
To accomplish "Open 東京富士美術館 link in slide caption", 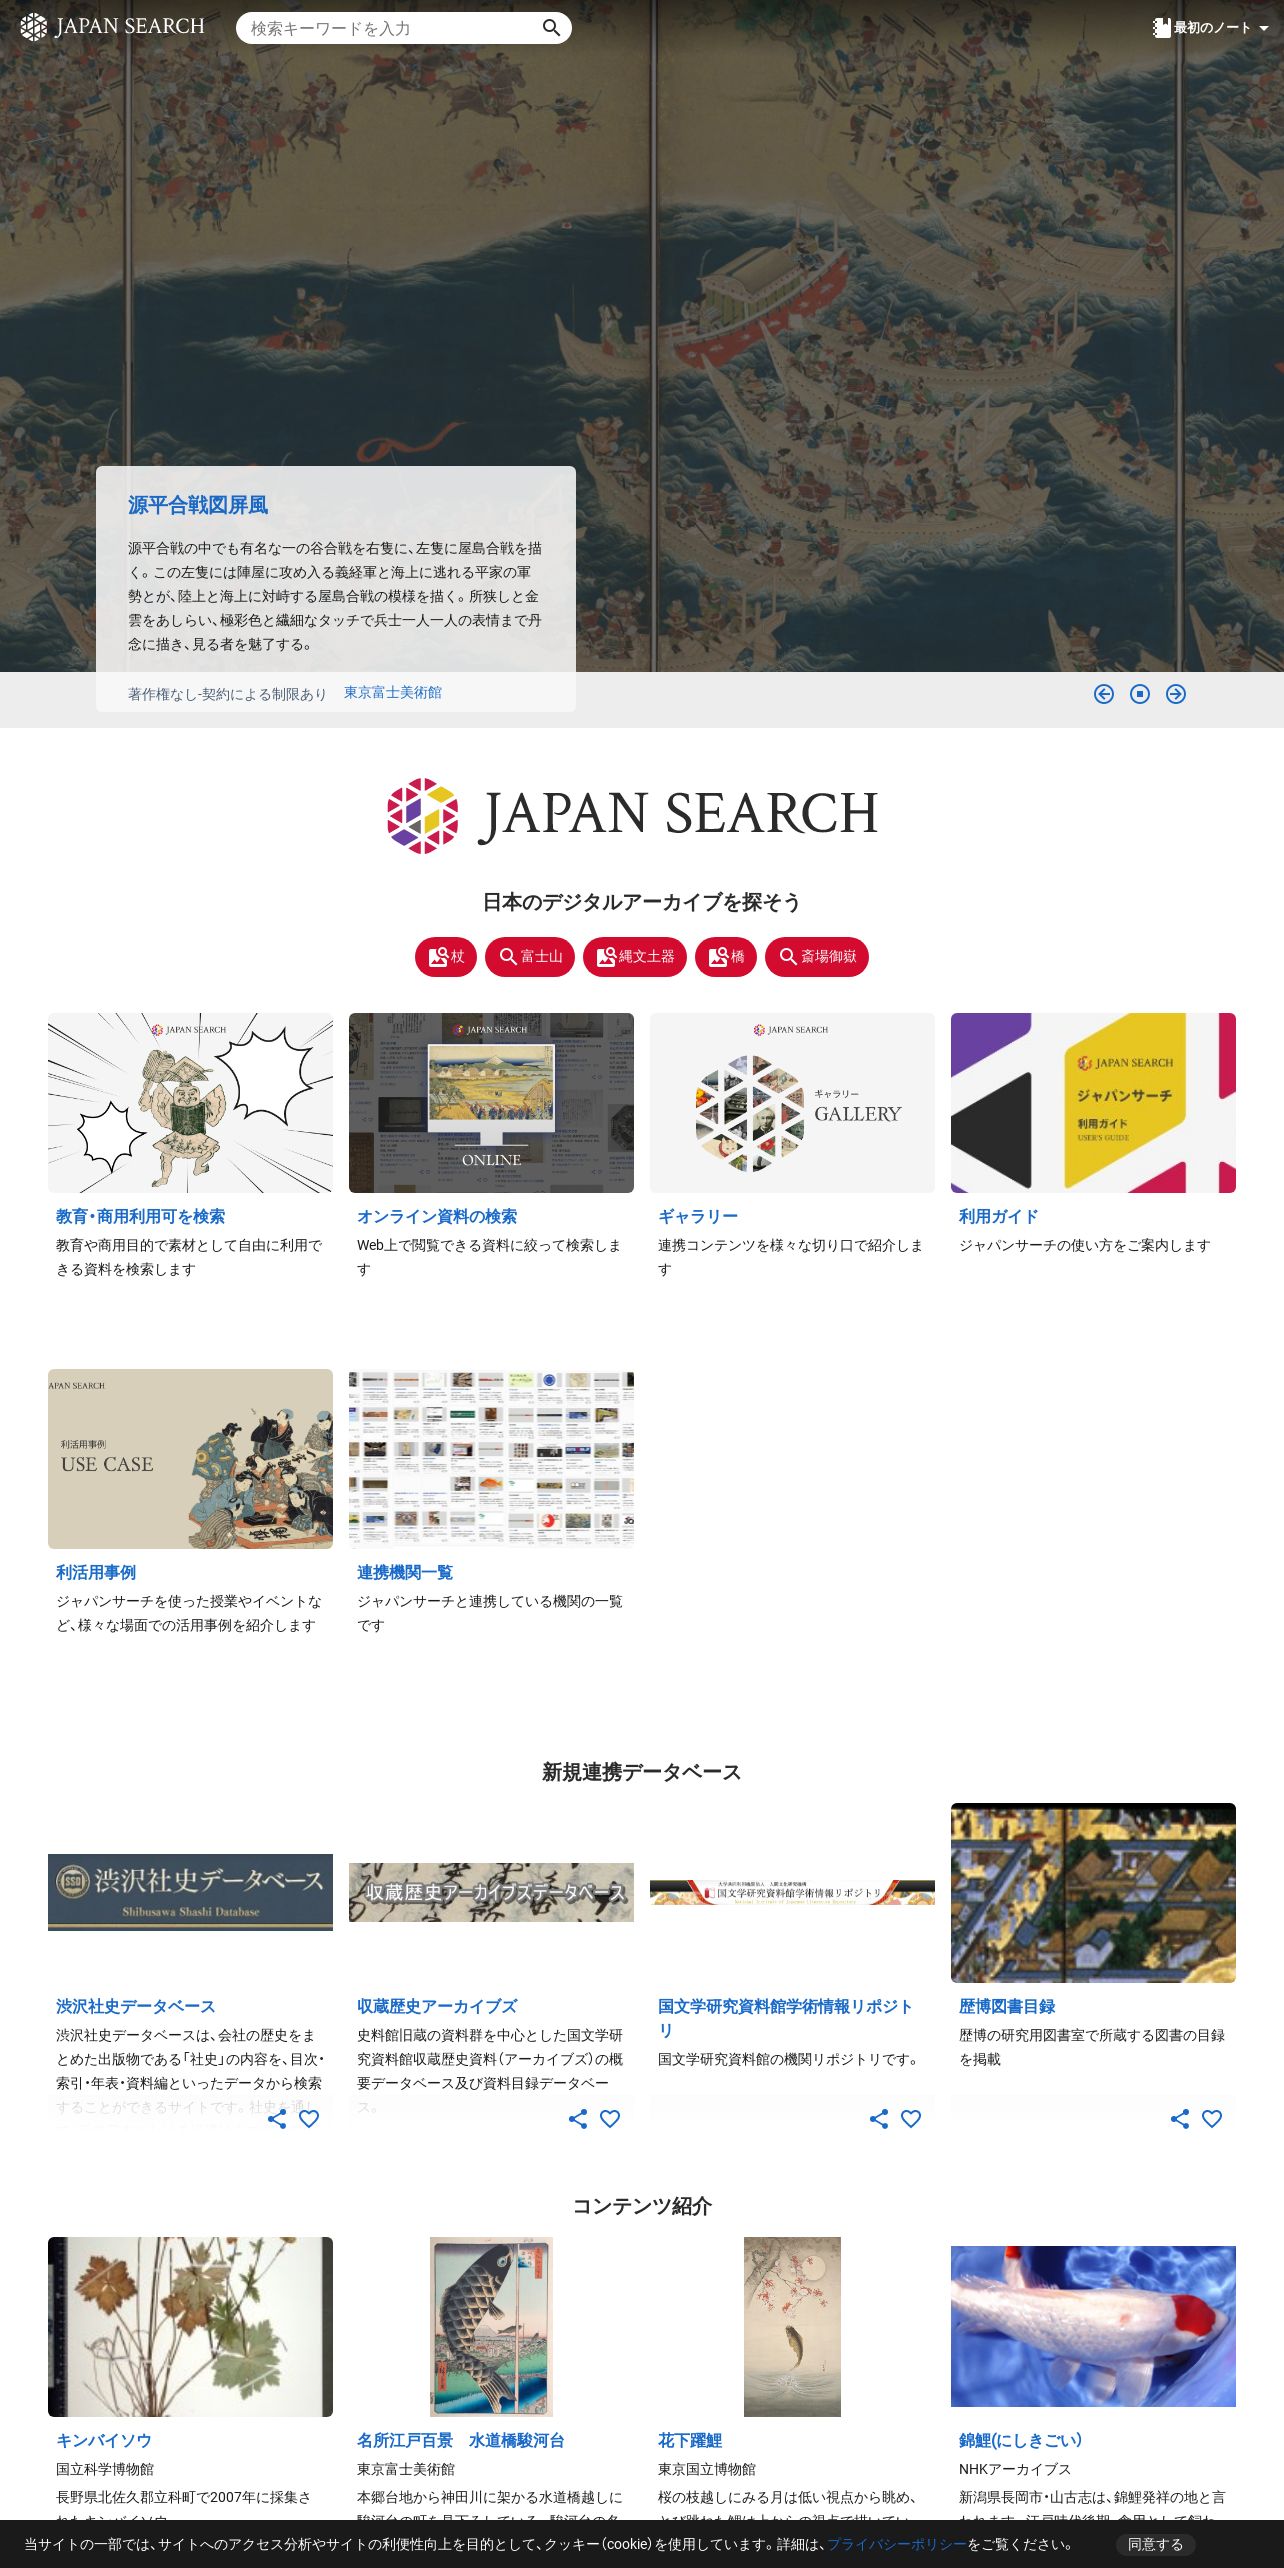I will 393,692.
